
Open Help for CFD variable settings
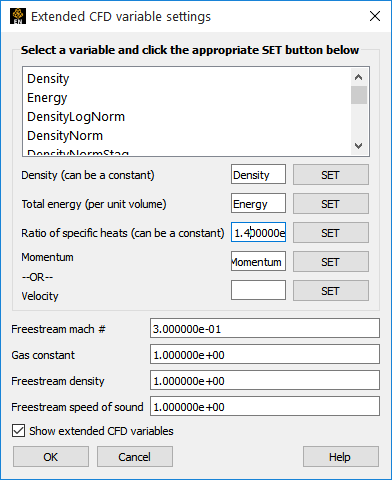point(341,457)
